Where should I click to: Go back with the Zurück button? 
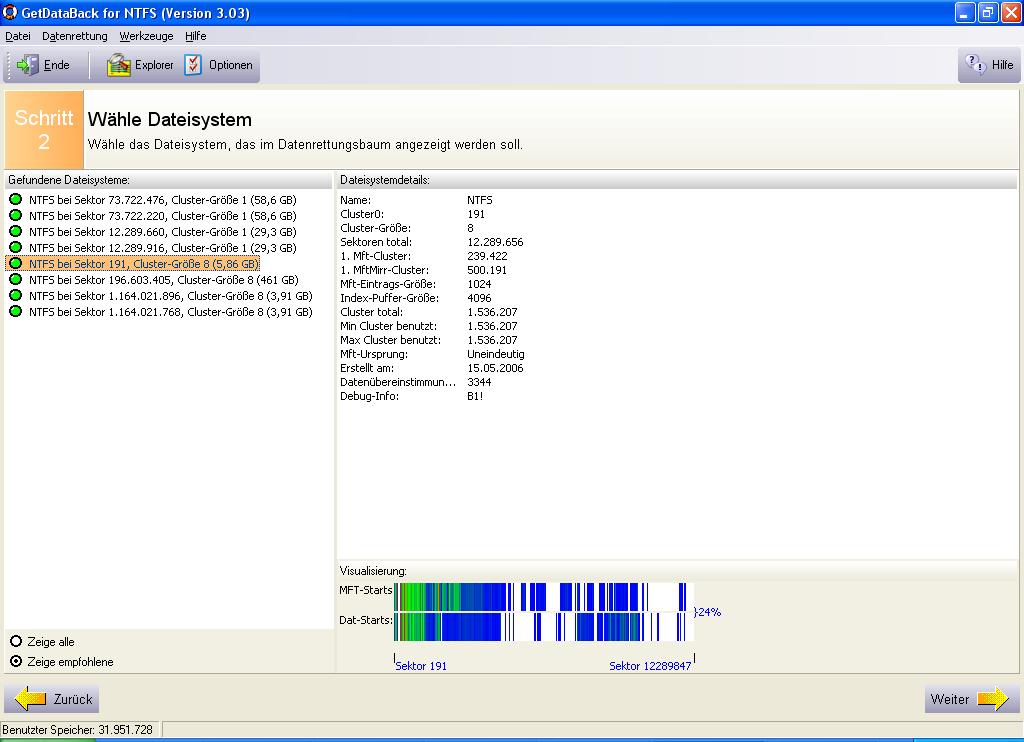52,699
